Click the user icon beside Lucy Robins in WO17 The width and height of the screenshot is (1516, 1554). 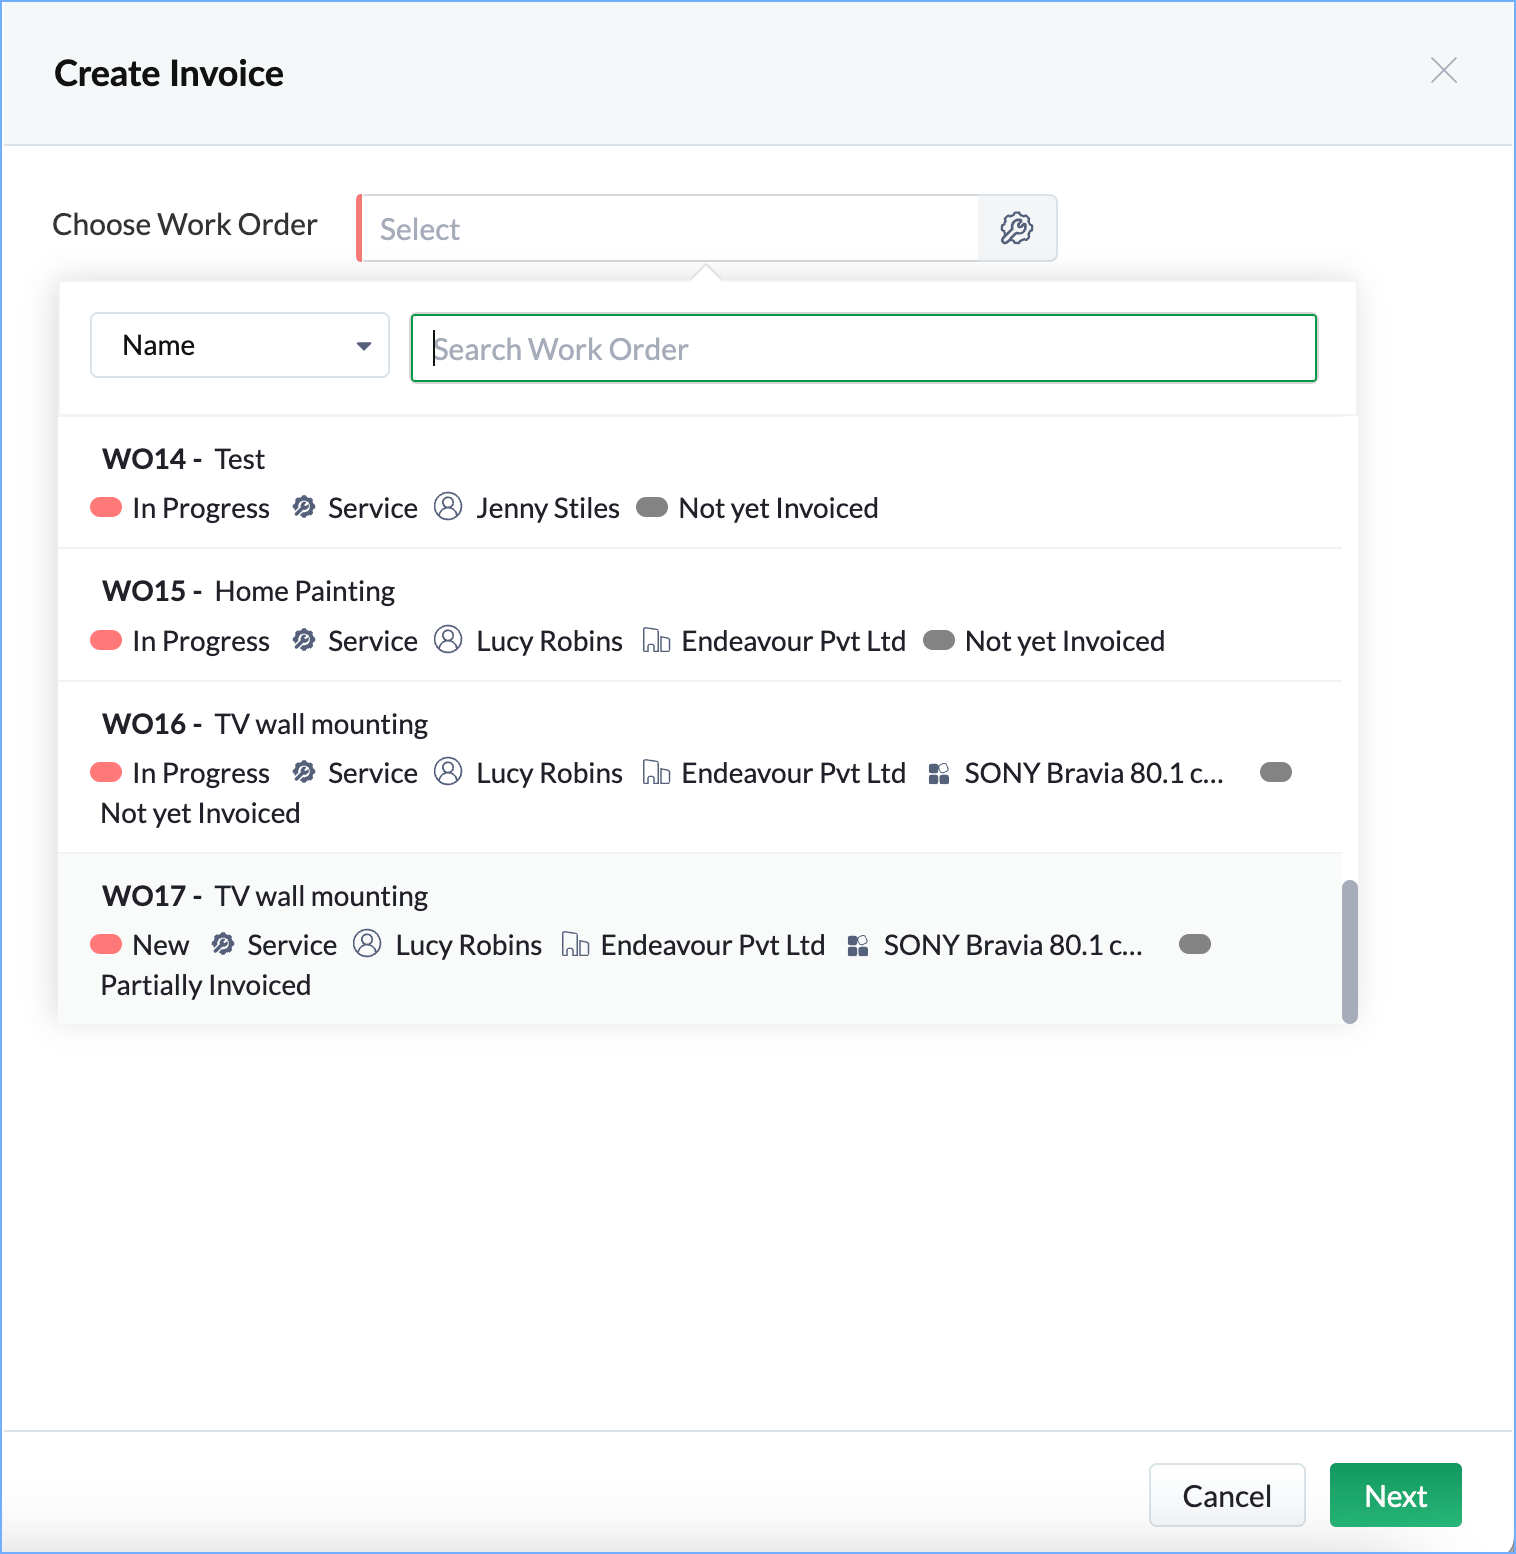coord(368,944)
